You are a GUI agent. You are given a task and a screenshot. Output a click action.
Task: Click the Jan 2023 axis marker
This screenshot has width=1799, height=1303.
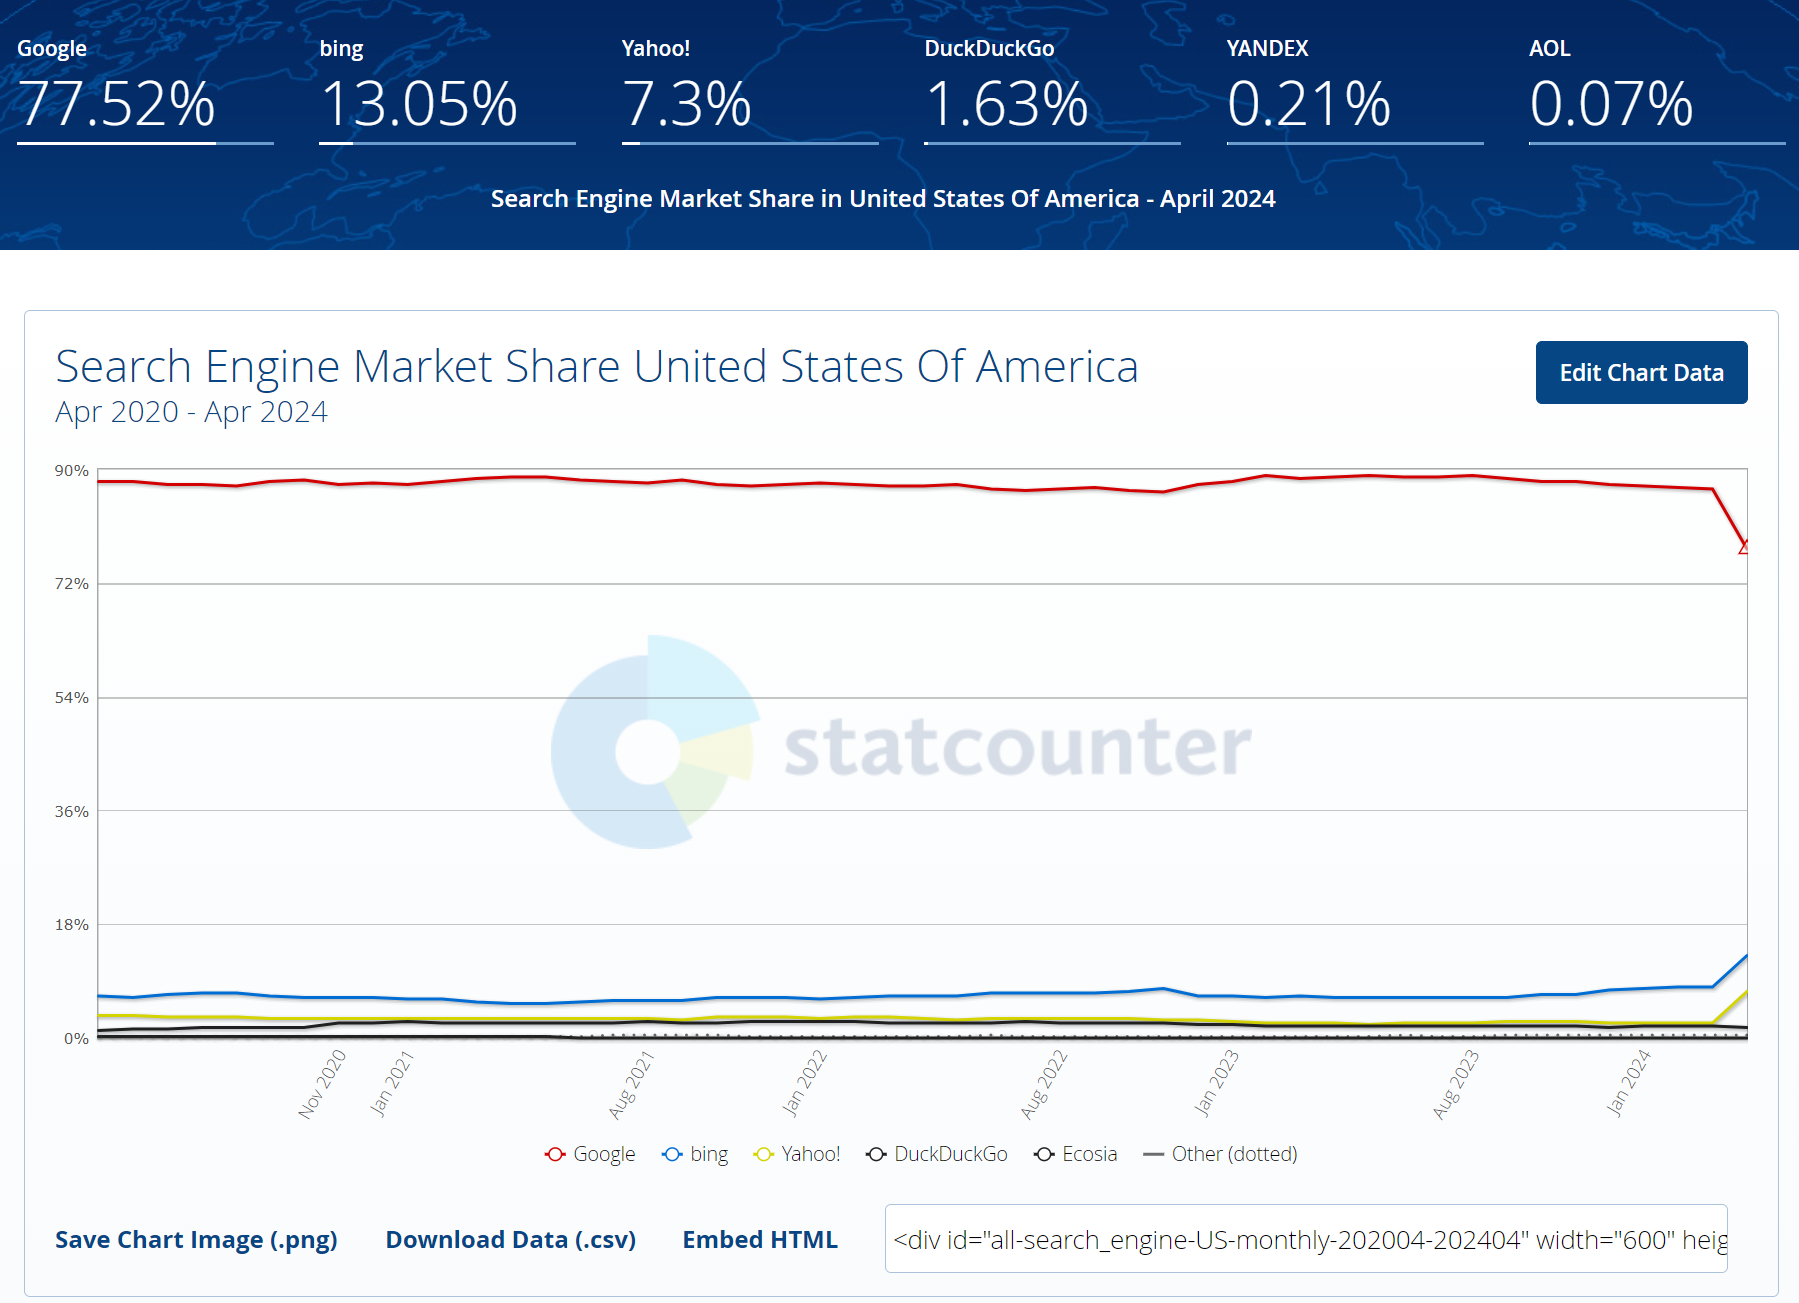click(x=1216, y=1083)
